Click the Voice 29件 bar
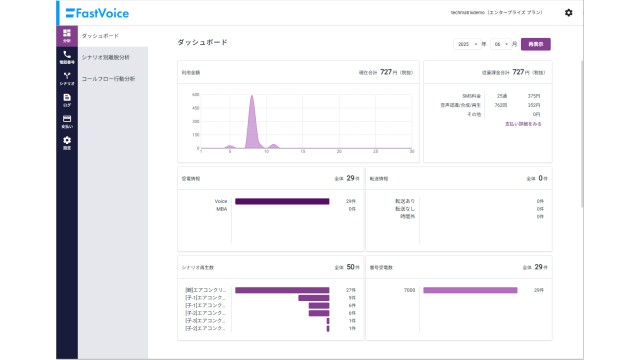 (282, 201)
